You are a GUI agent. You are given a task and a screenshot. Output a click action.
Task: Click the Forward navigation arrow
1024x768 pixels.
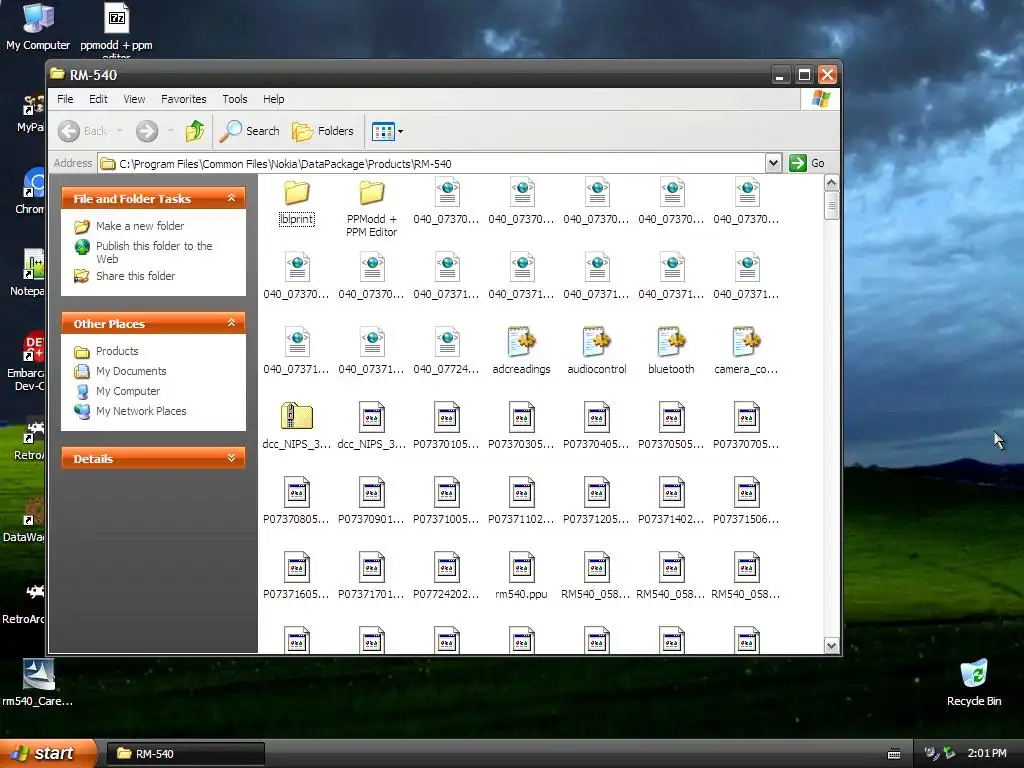[147, 131]
